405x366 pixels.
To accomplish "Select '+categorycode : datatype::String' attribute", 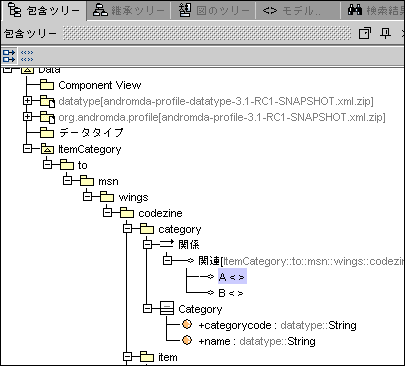I will 277,325.
